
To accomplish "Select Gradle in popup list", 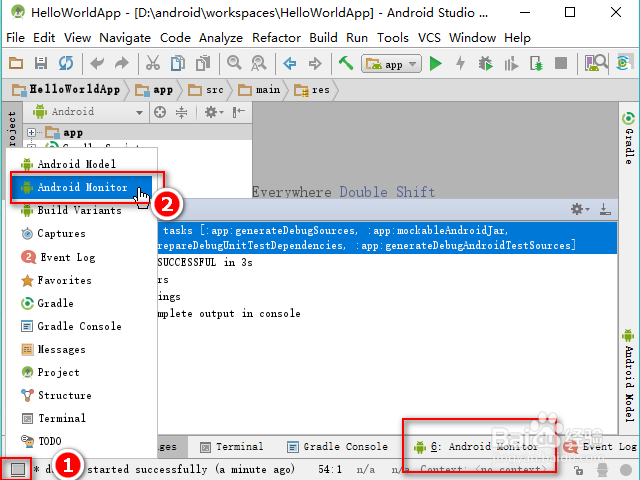I will pos(82,303).
